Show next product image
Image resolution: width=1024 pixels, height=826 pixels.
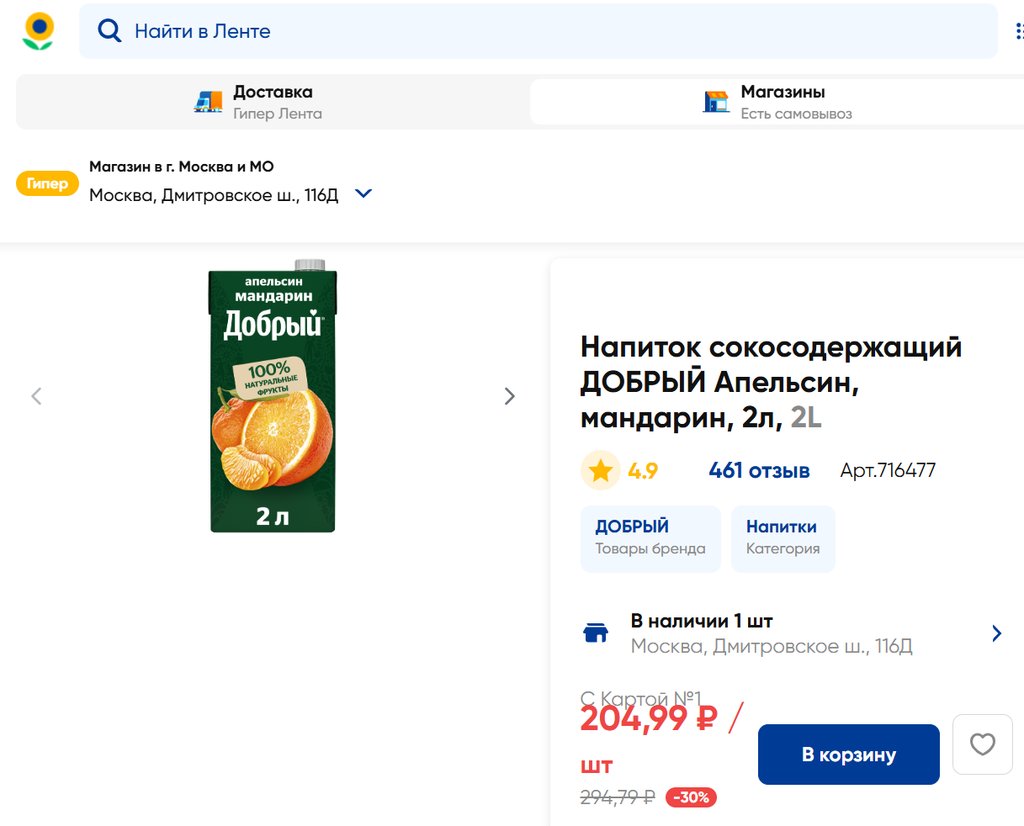coord(509,396)
